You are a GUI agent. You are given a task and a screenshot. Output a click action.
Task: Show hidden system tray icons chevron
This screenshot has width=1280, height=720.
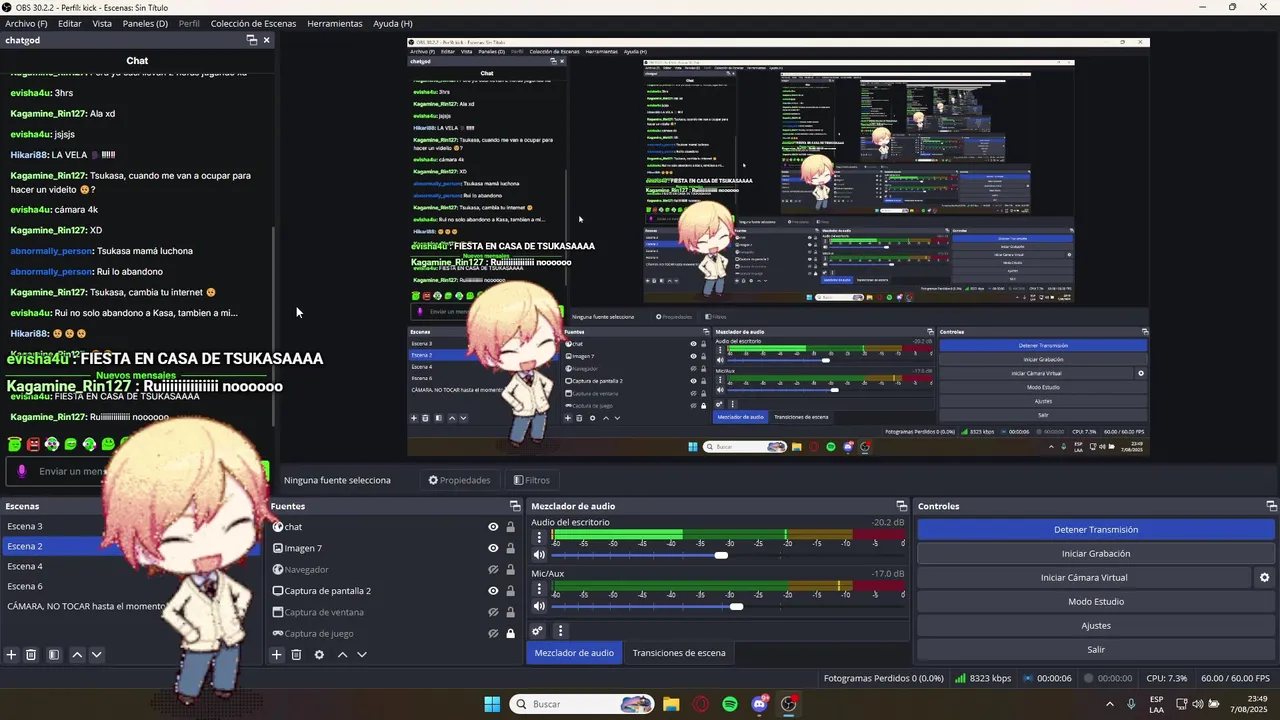point(1109,704)
